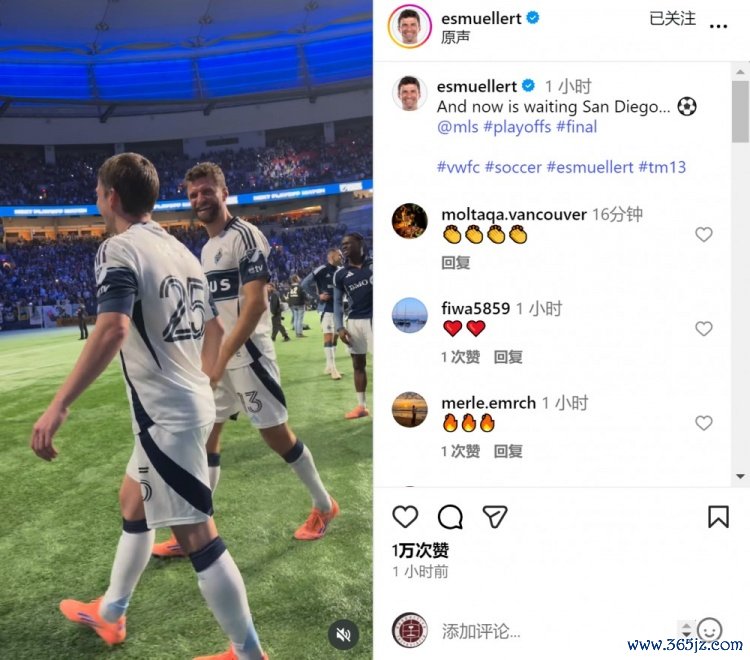Image resolution: width=750 pixels, height=660 pixels.
Task: Reply to moltaqa.vancouver's comment
Action: [x=455, y=263]
